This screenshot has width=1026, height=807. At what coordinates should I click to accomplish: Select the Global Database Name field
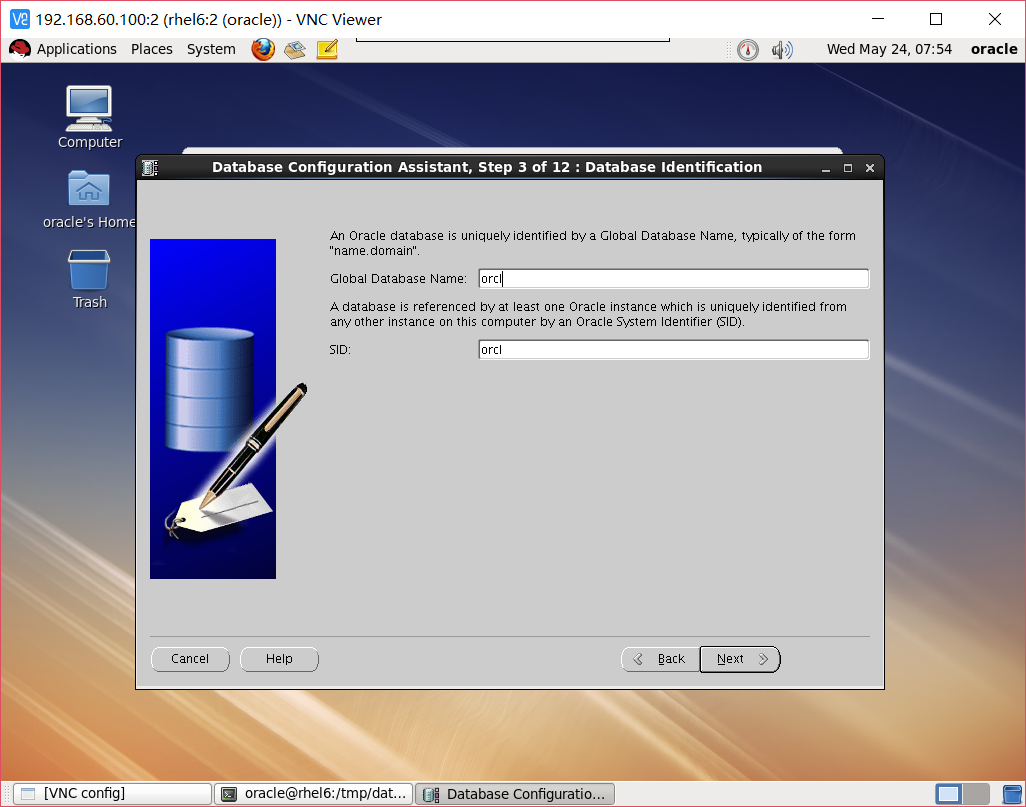pyautogui.click(x=672, y=278)
